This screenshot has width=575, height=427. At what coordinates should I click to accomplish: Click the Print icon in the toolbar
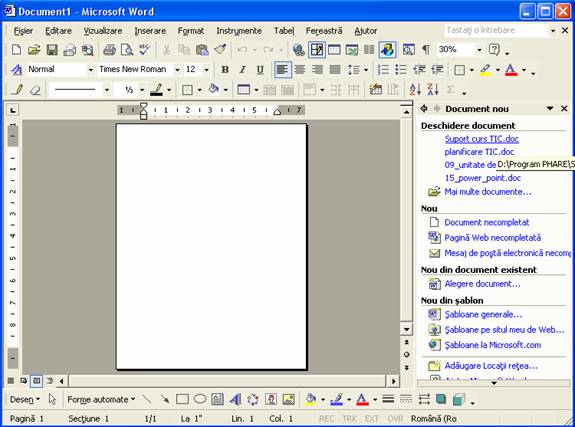109,50
